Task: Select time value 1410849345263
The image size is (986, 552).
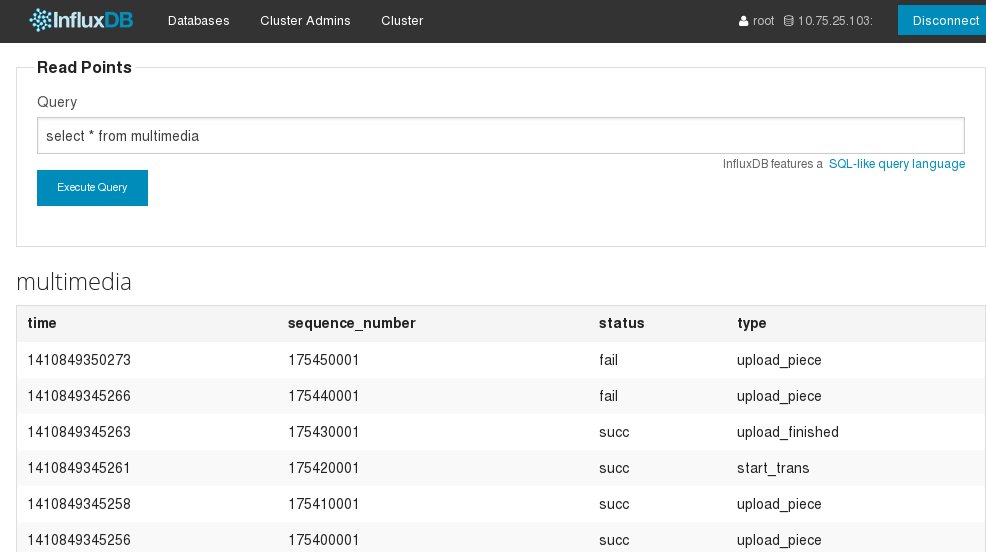Action: 79,432
